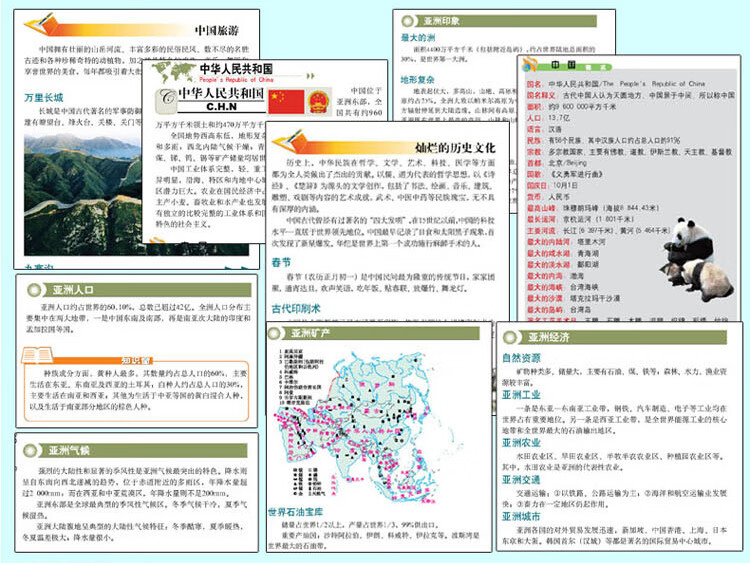Screen dimensions: 750x563
Task: Click the 最大的内海 label
Action: (x=545, y=276)
